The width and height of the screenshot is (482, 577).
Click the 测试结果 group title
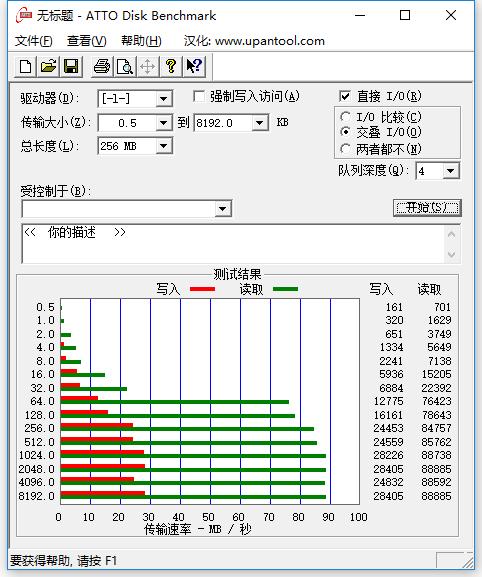pyautogui.click(x=237, y=274)
